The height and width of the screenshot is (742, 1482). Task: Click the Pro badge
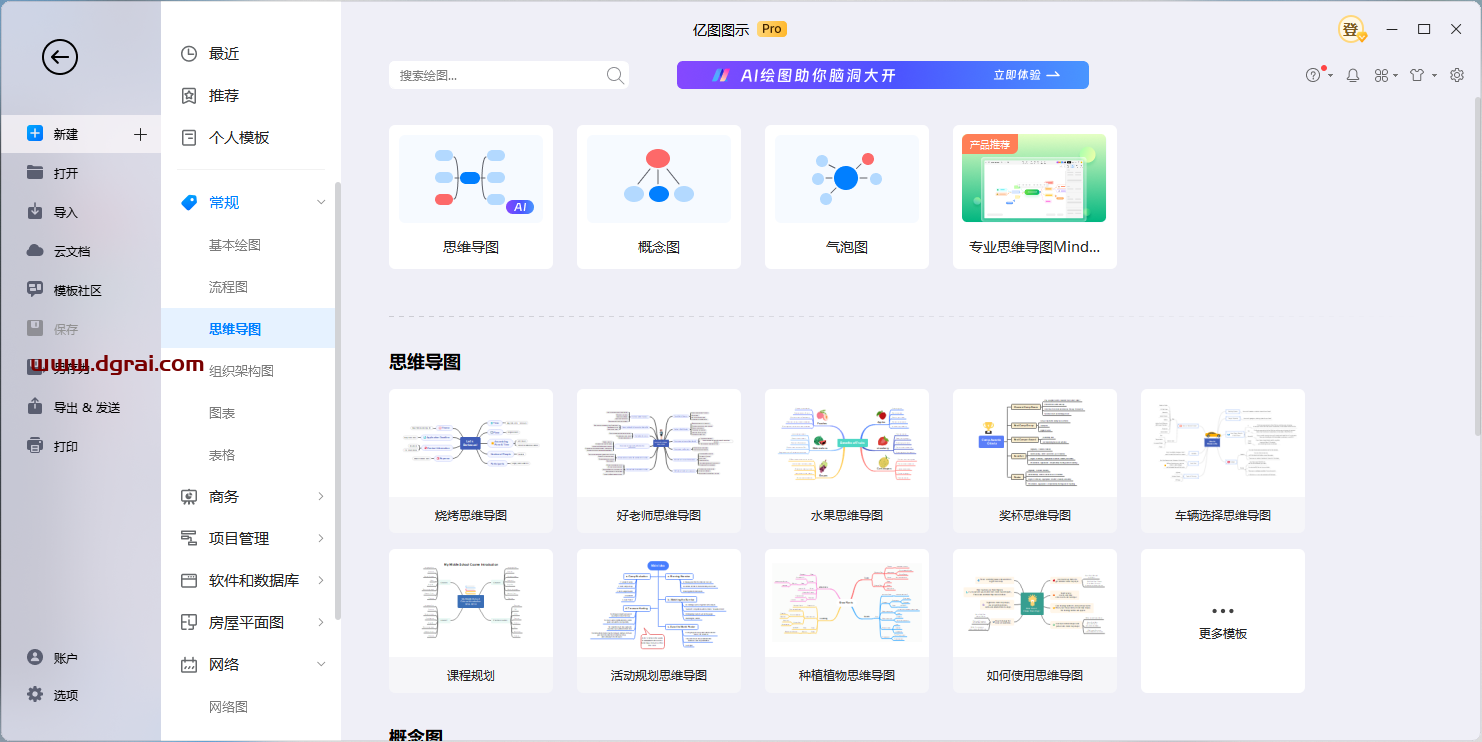click(x=772, y=29)
